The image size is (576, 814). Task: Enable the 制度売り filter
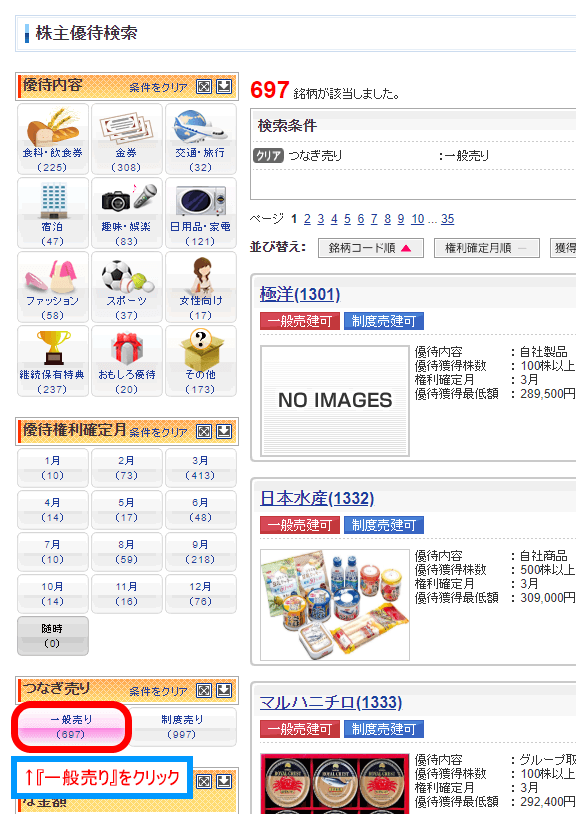click(x=182, y=726)
